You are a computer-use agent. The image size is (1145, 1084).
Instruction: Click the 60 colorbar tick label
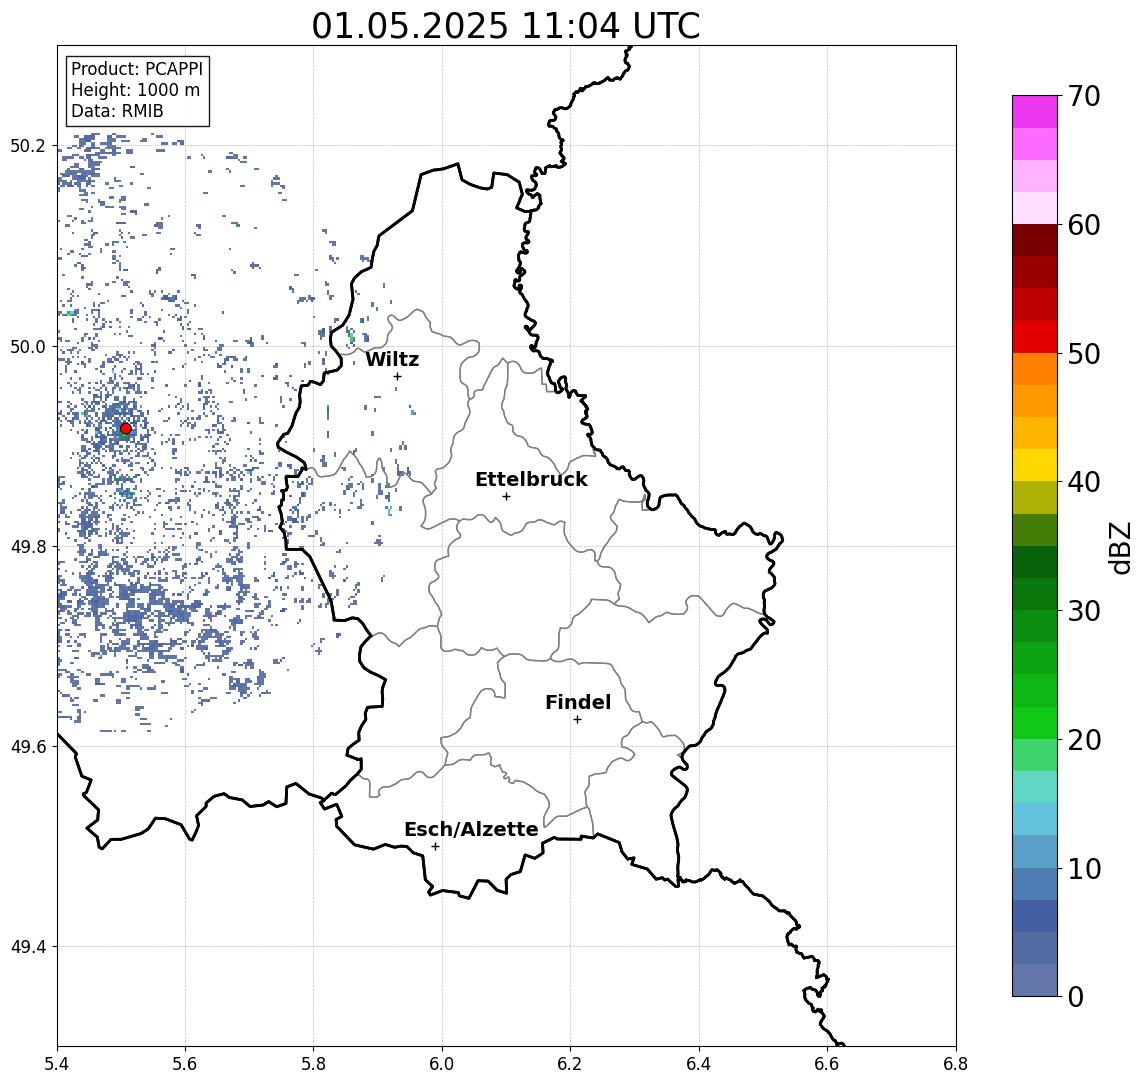(1084, 225)
